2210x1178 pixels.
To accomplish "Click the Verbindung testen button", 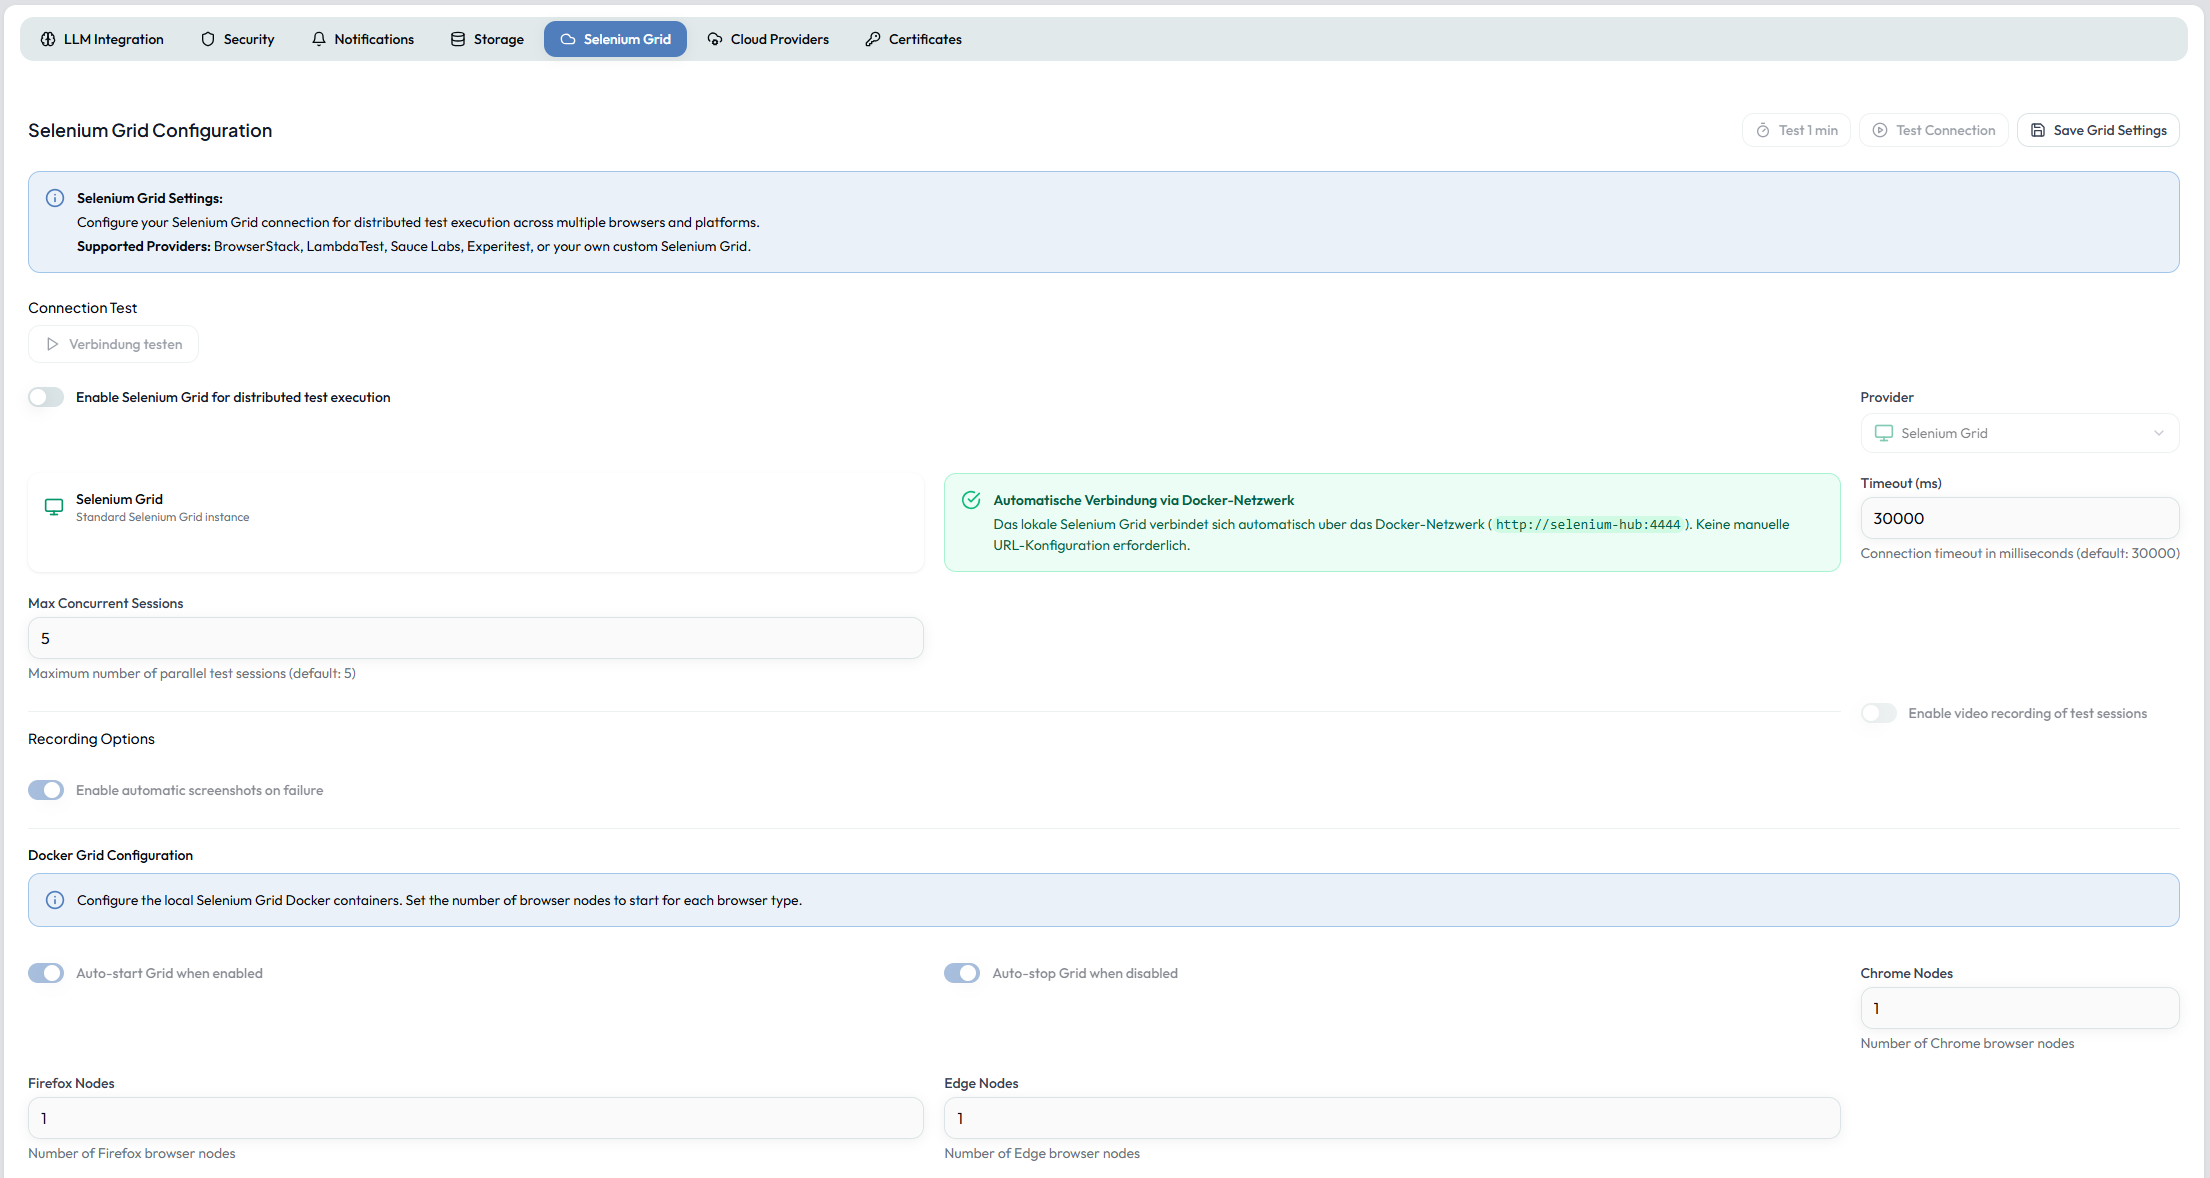I will point(113,344).
